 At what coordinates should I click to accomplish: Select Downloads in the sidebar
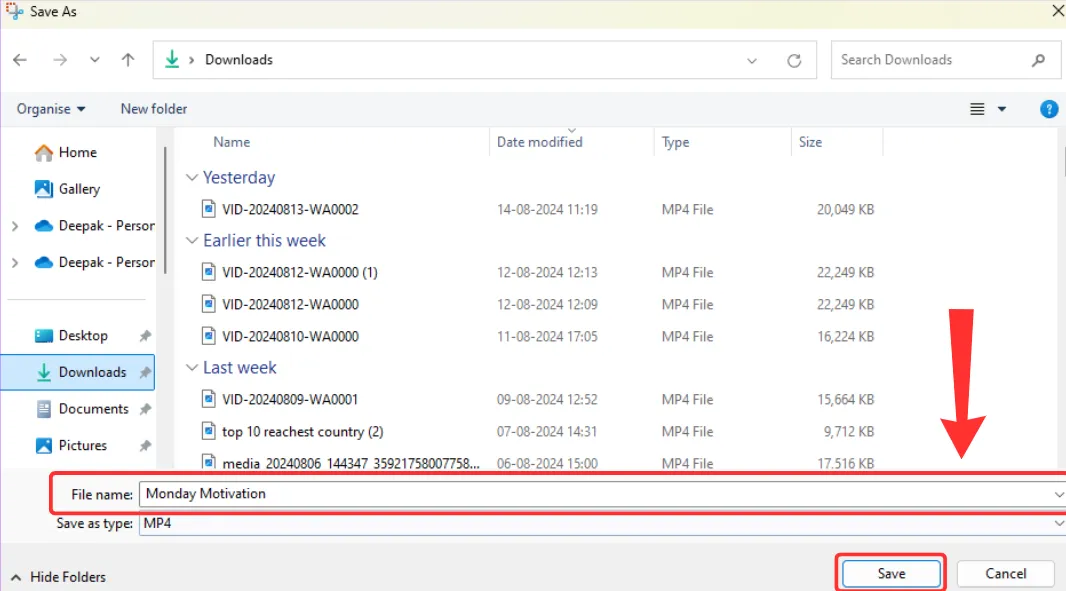[78, 372]
